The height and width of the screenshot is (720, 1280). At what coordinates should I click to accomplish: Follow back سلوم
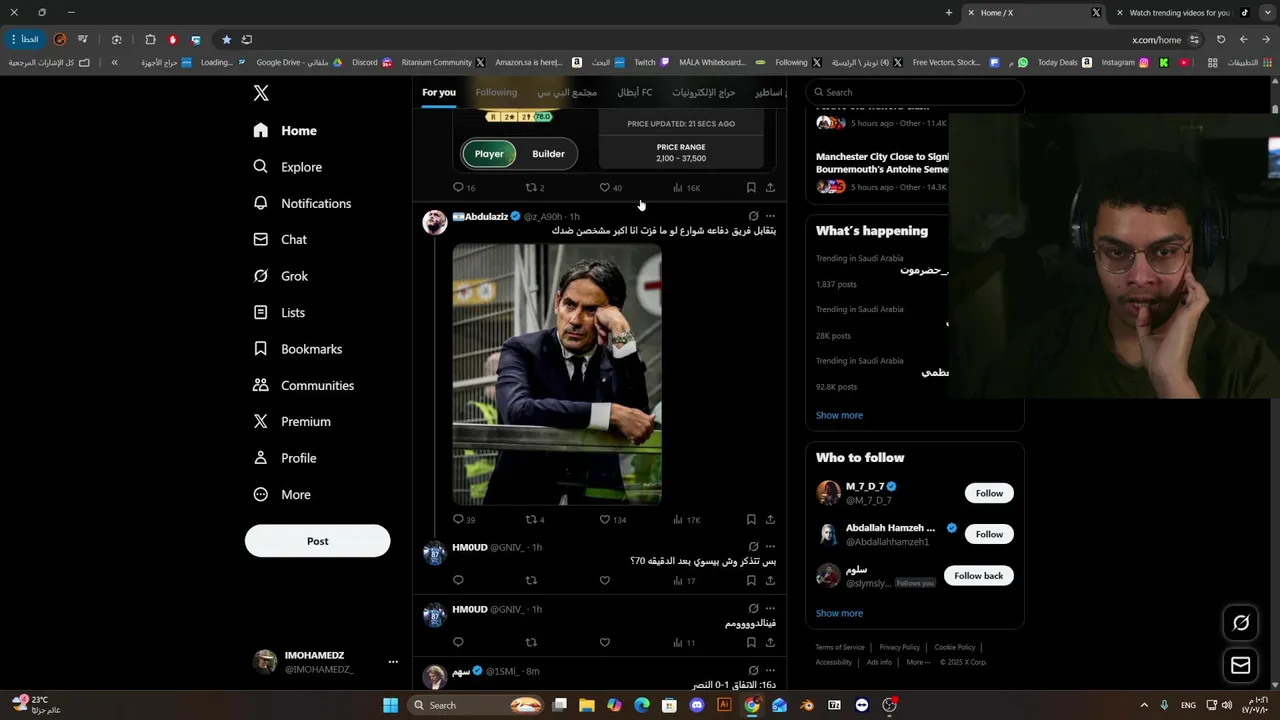978,575
